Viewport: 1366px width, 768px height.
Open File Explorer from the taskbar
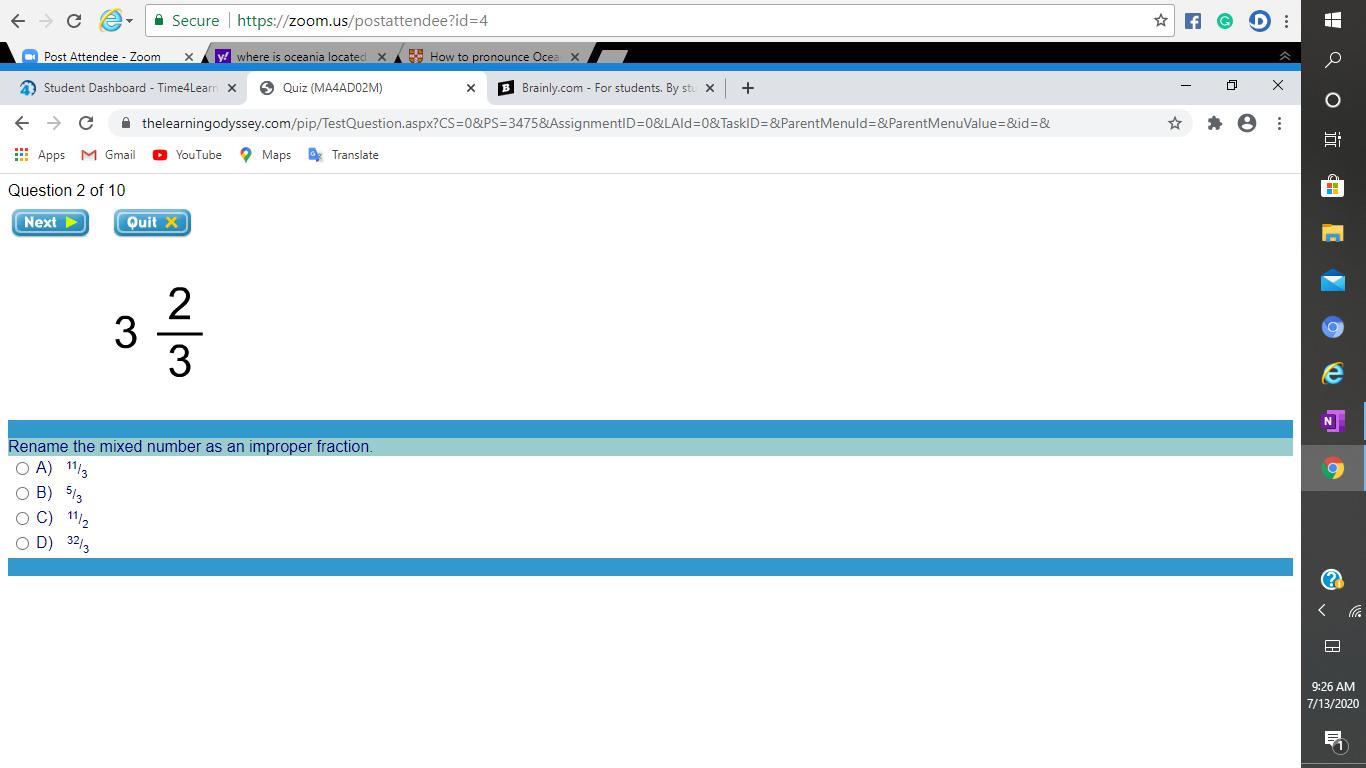click(x=1332, y=233)
